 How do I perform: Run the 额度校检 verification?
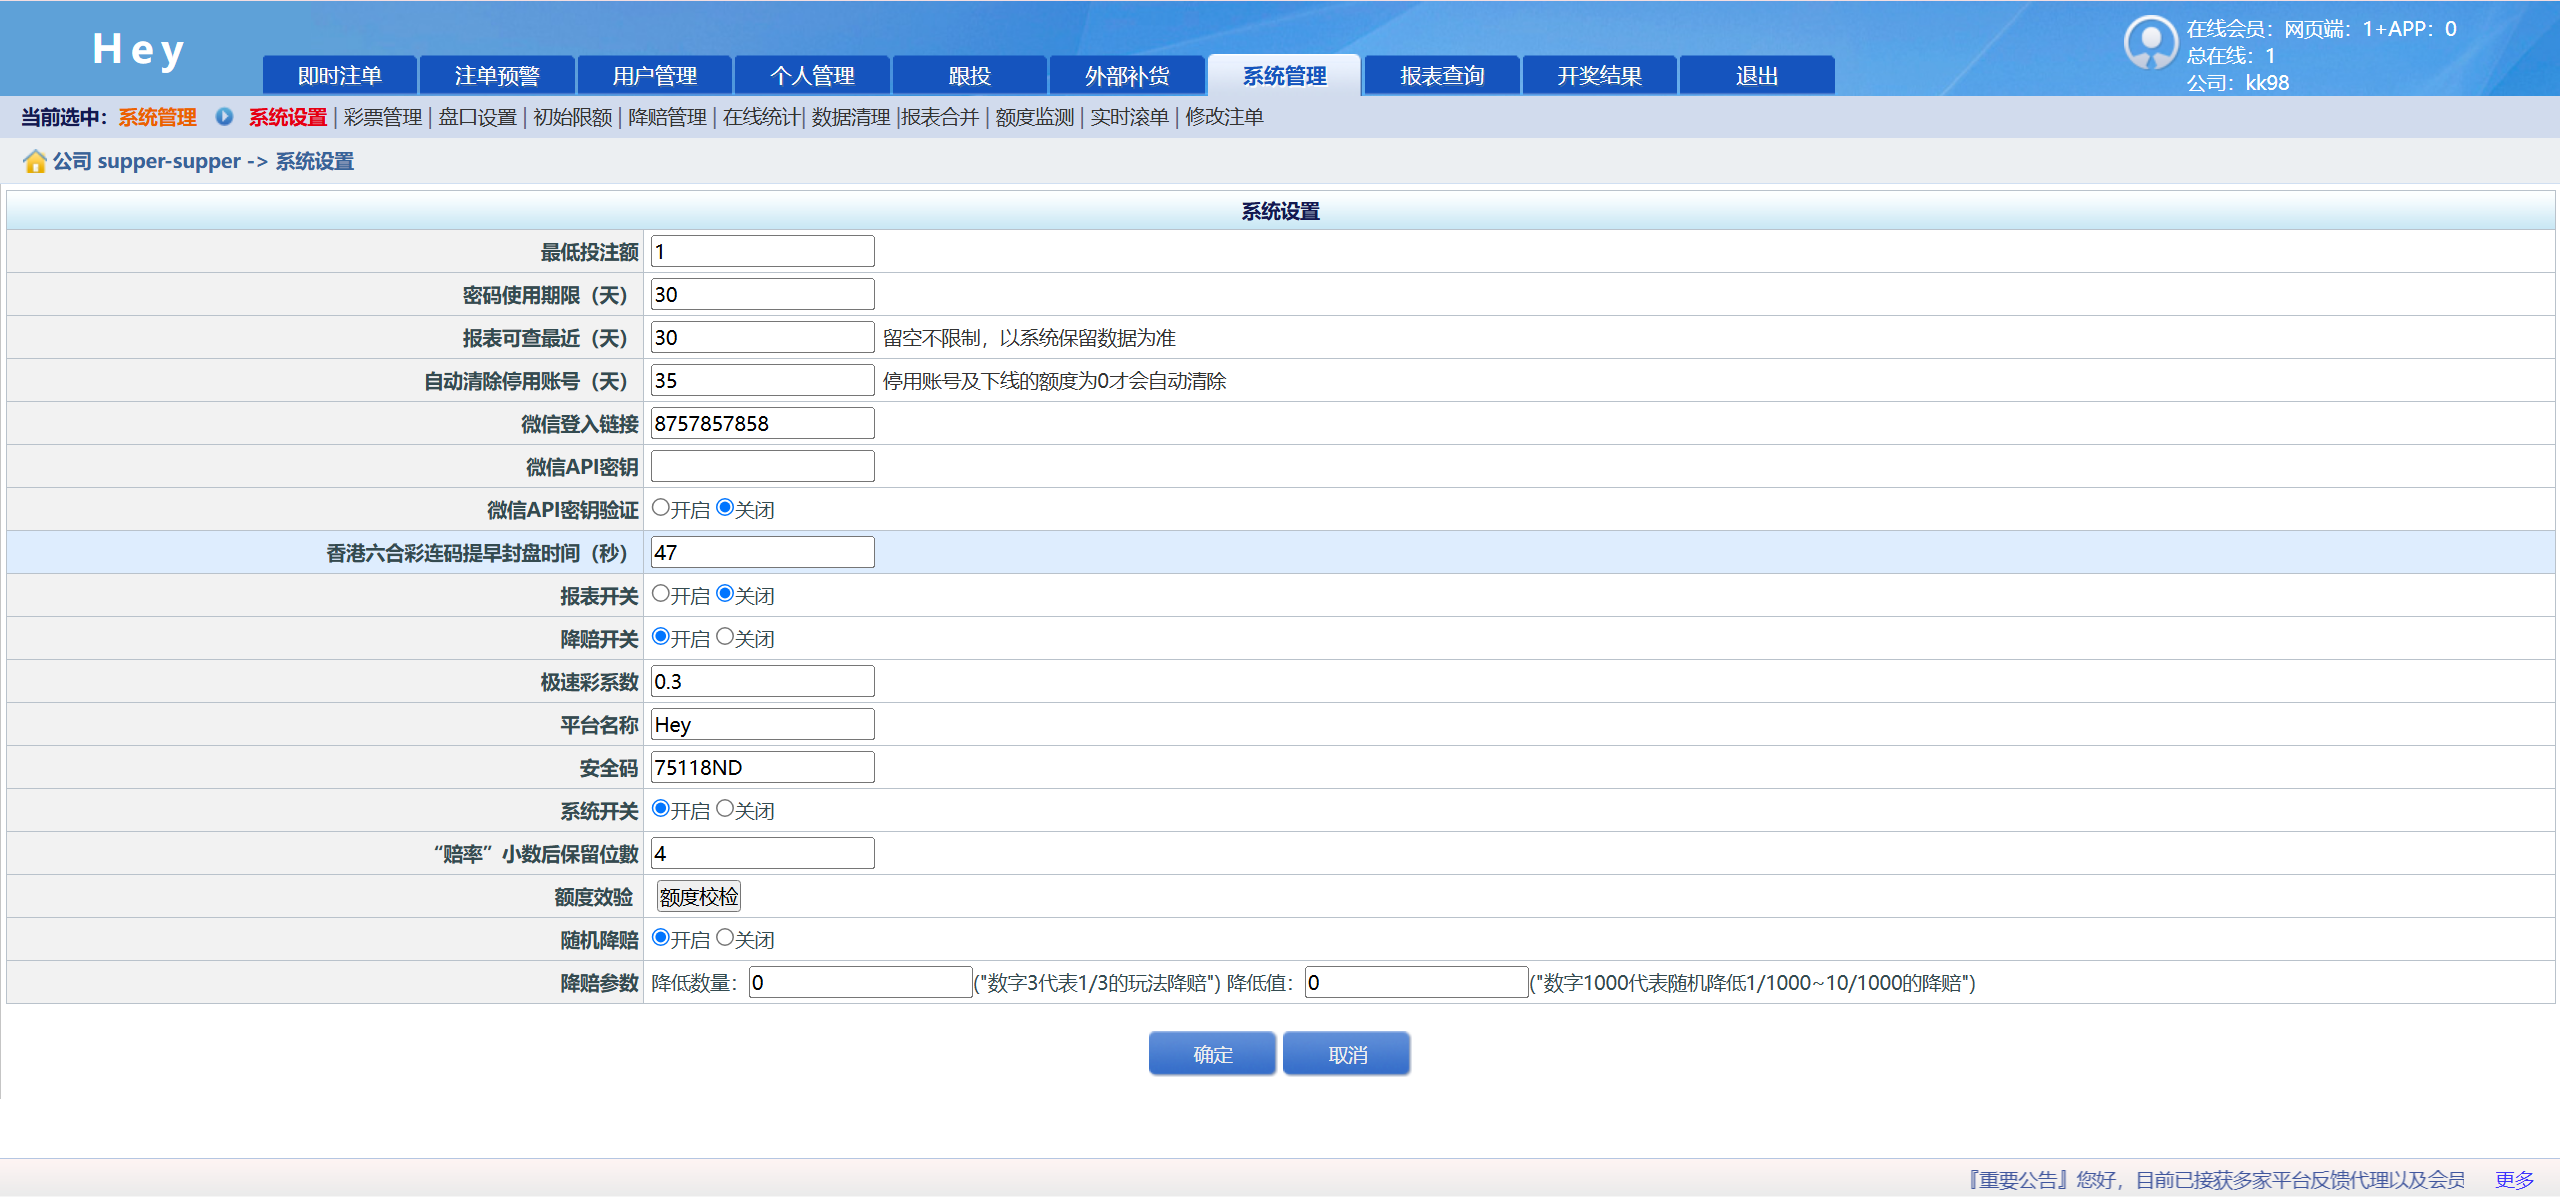pos(697,895)
